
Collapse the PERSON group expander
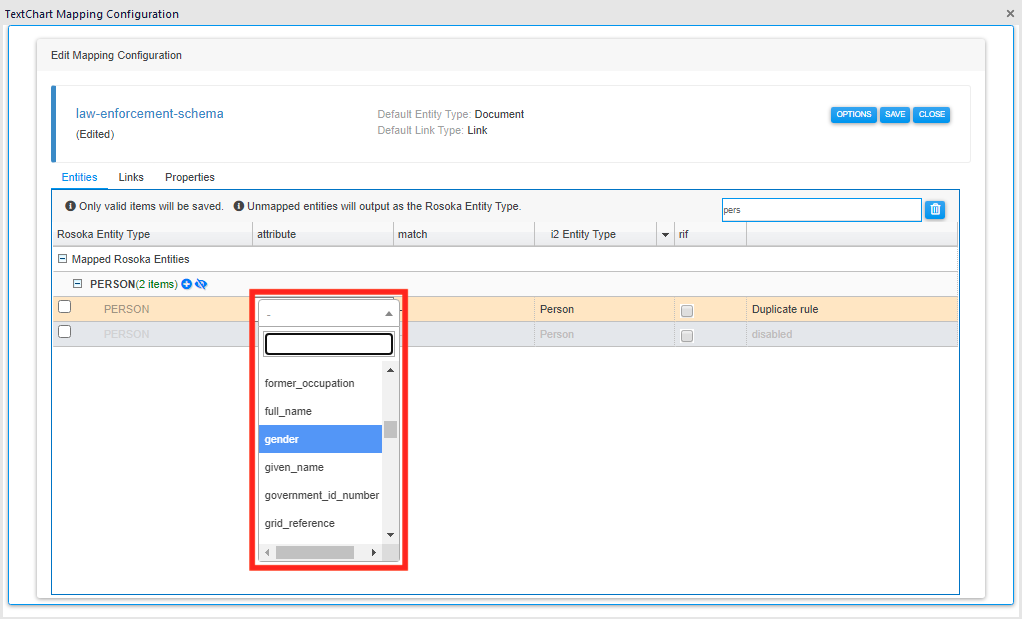pyautogui.click(x=77, y=284)
